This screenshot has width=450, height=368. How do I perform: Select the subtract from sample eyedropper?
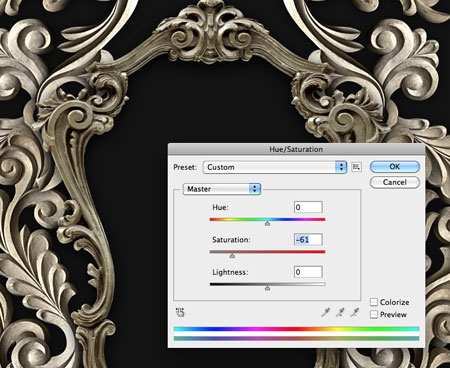pyautogui.click(x=355, y=312)
